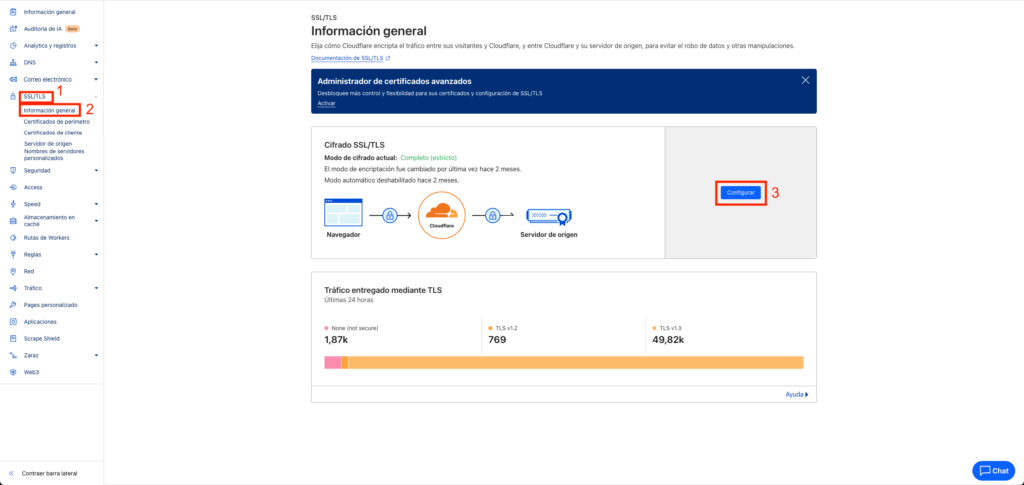Expand the Zaraz submenu arrow
This screenshot has width=1024, height=485.
[x=96, y=356]
